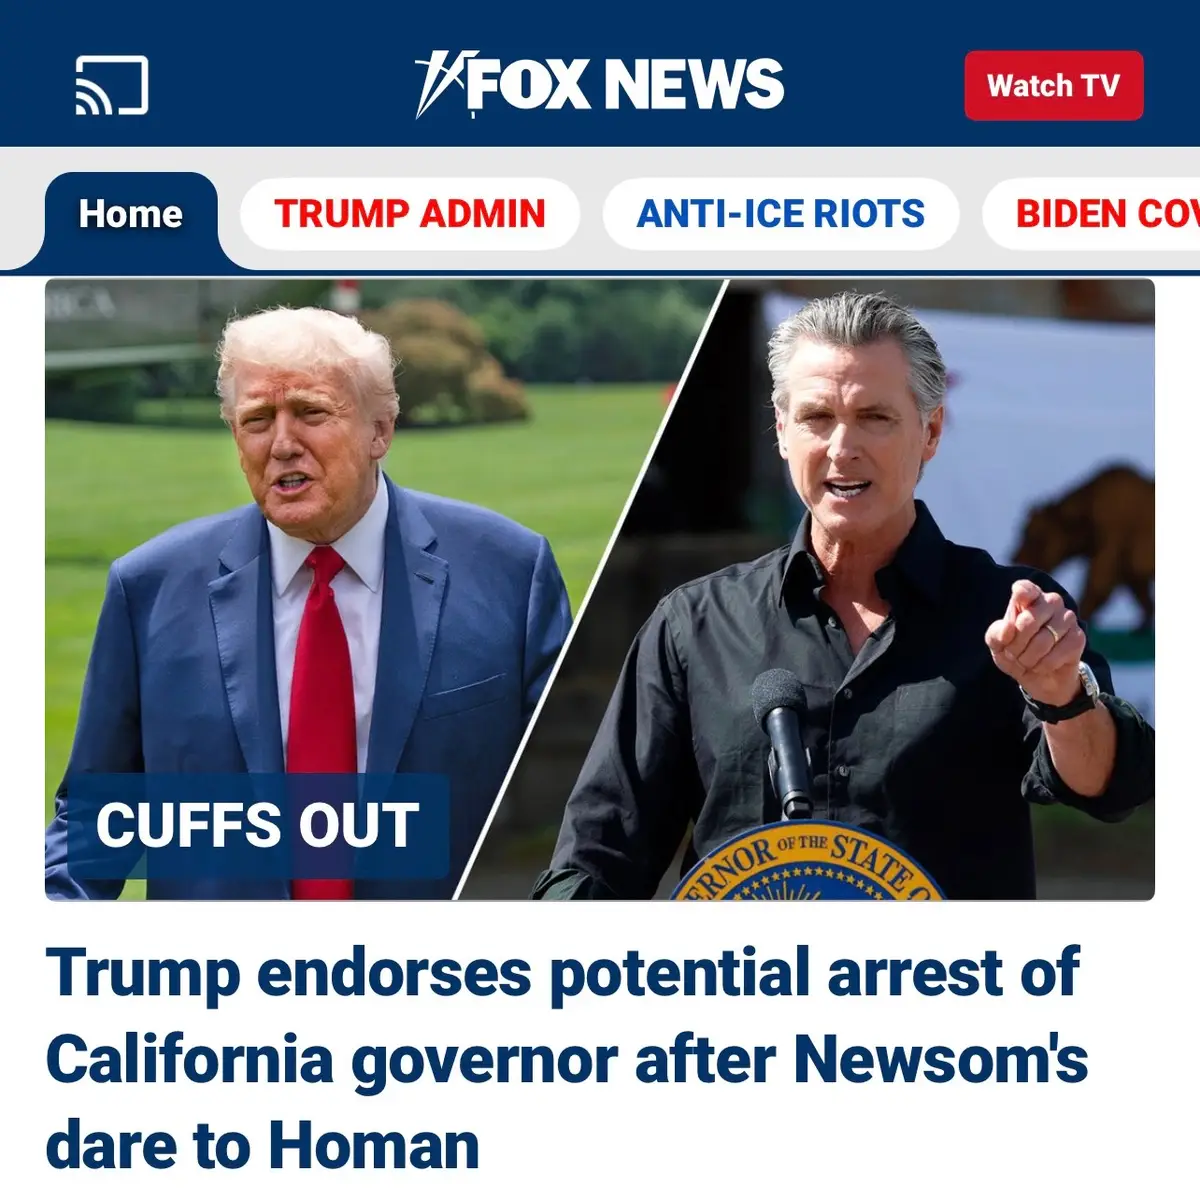Viewport: 1200px width, 1200px height.
Task: Click 'California governor after Newsom's' headline line
Action: tap(566, 1060)
